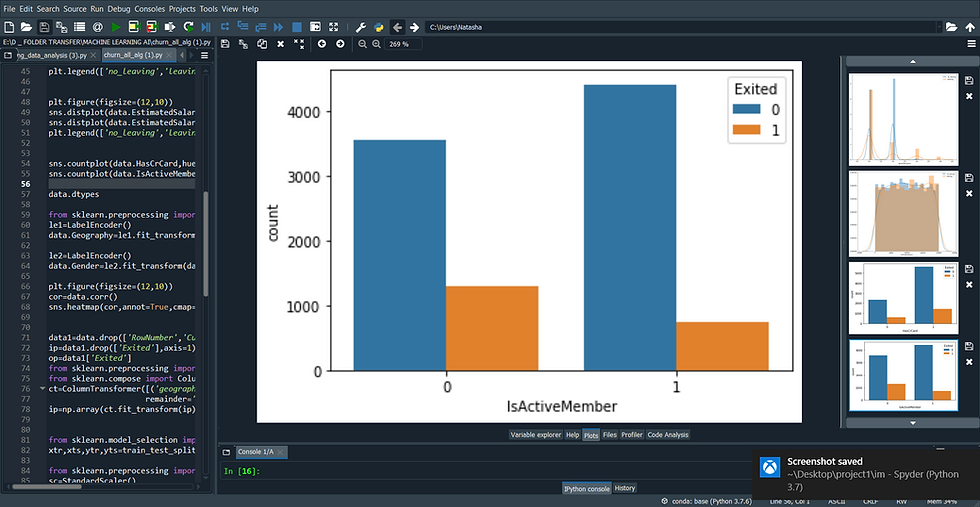Start debugging the file icon
The width and height of the screenshot is (980, 507).
coord(206,27)
